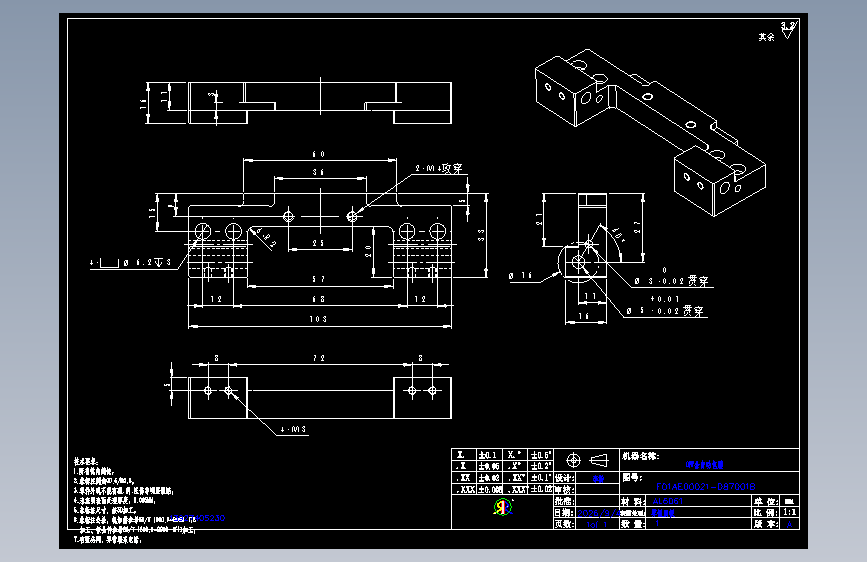Click the Ø5 -0.02 贯穿 callout

666,310
